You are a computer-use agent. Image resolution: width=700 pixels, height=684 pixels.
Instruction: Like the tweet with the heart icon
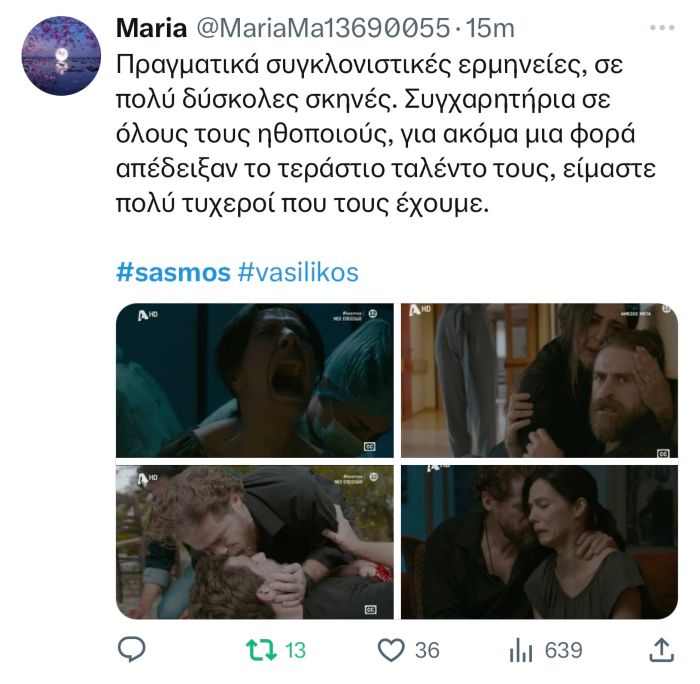(391, 650)
